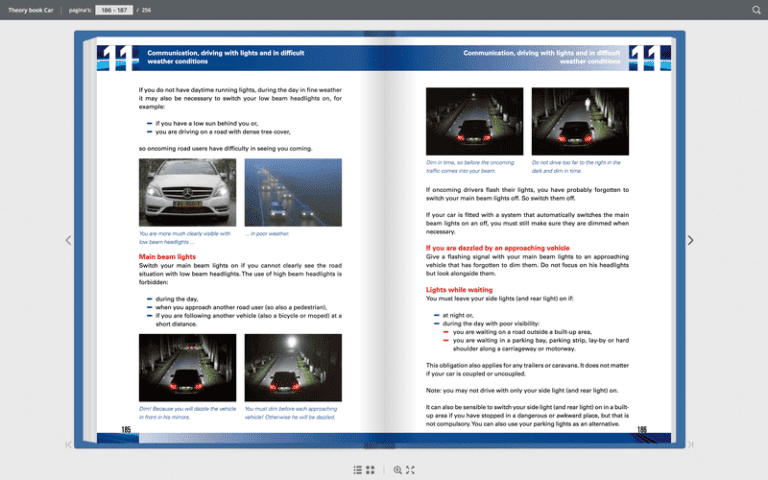Click the 'Main beam lights' heading
This screenshot has width=768, height=480.
tap(166, 257)
